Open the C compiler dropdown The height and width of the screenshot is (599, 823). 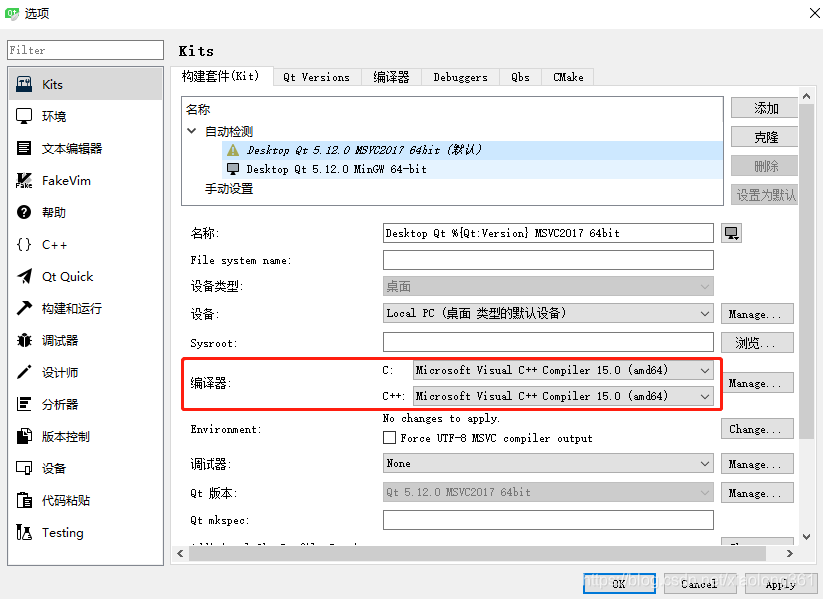(563, 370)
